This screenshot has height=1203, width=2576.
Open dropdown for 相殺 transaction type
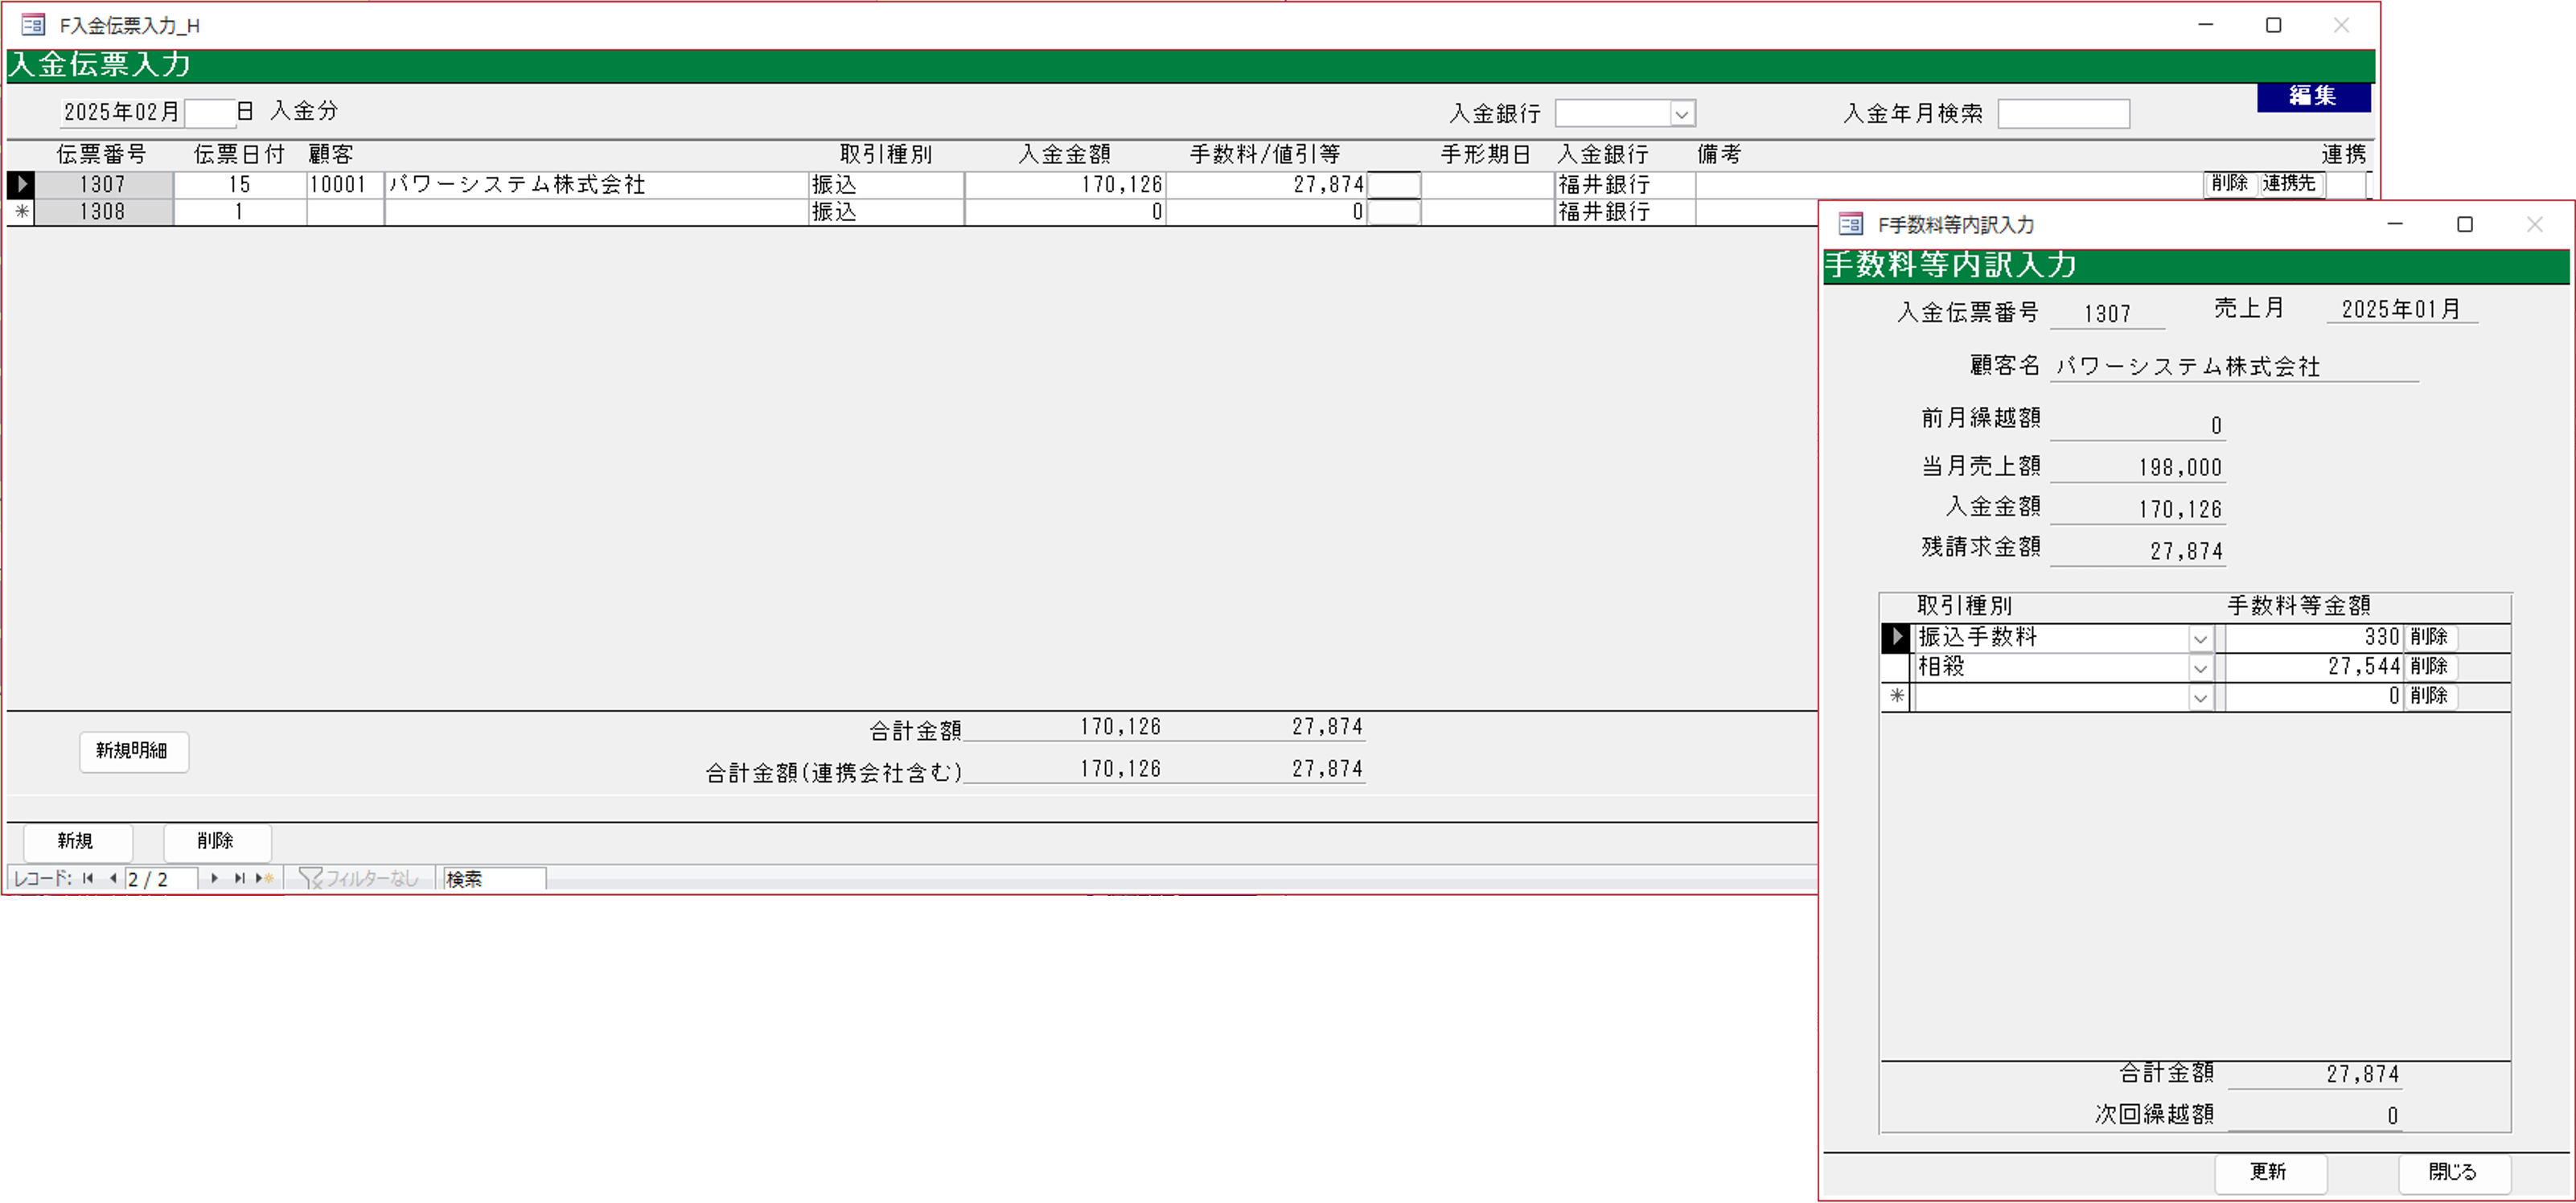click(x=2200, y=667)
